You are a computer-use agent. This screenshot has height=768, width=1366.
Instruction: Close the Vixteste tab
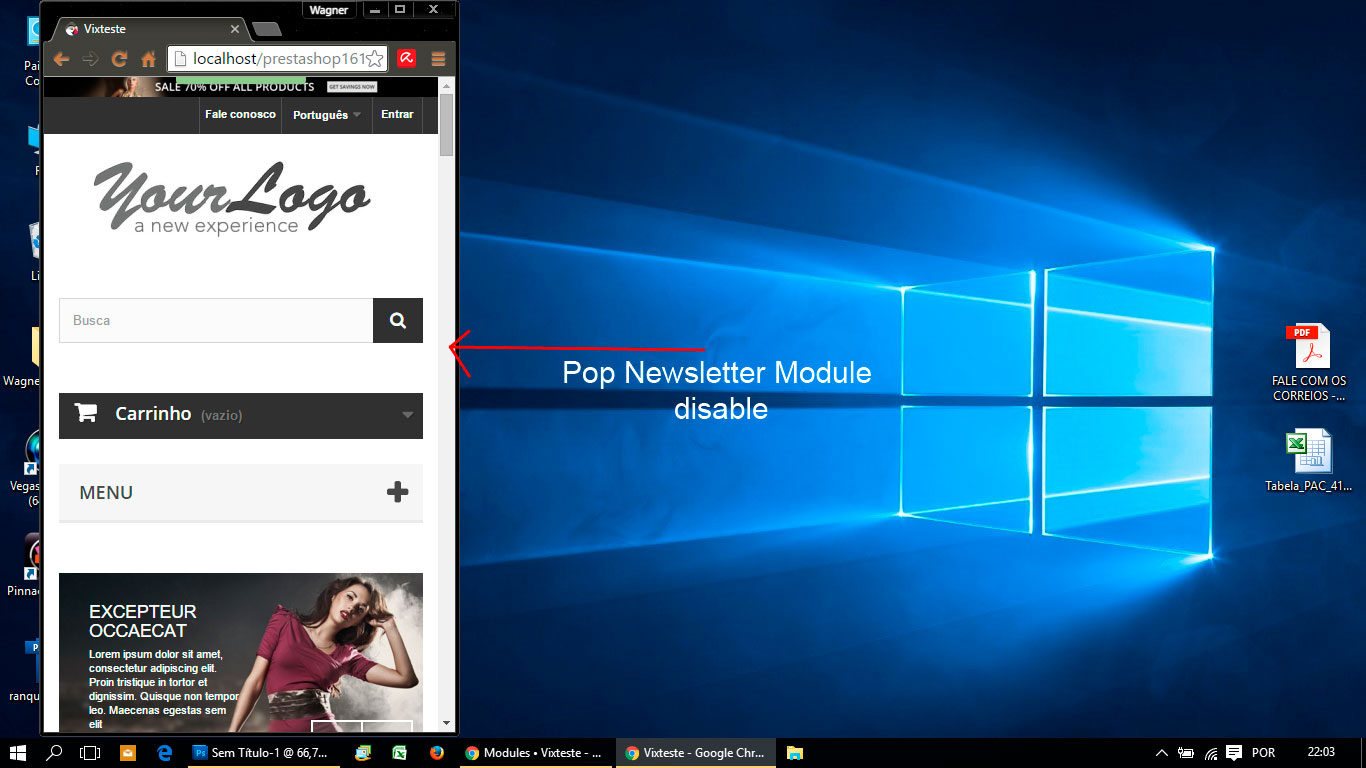(x=236, y=29)
